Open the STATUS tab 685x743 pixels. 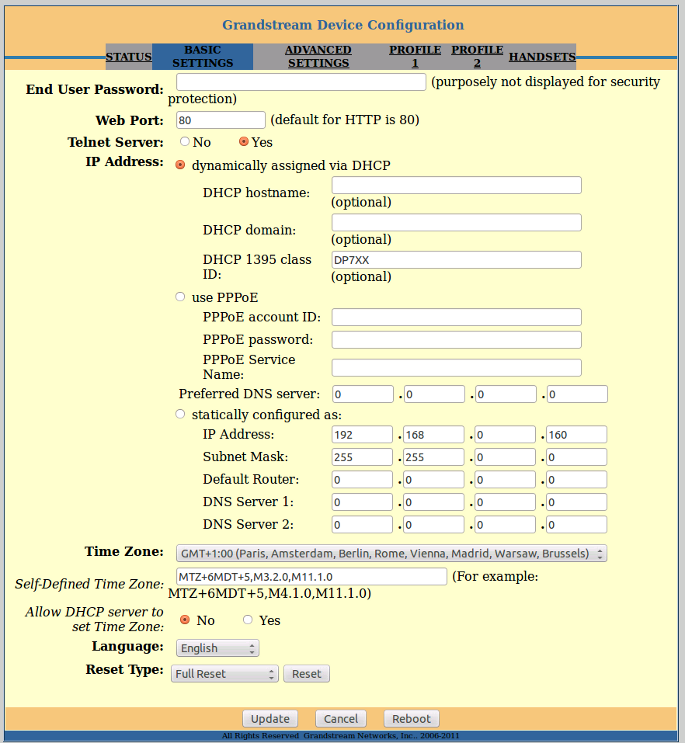coord(128,57)
